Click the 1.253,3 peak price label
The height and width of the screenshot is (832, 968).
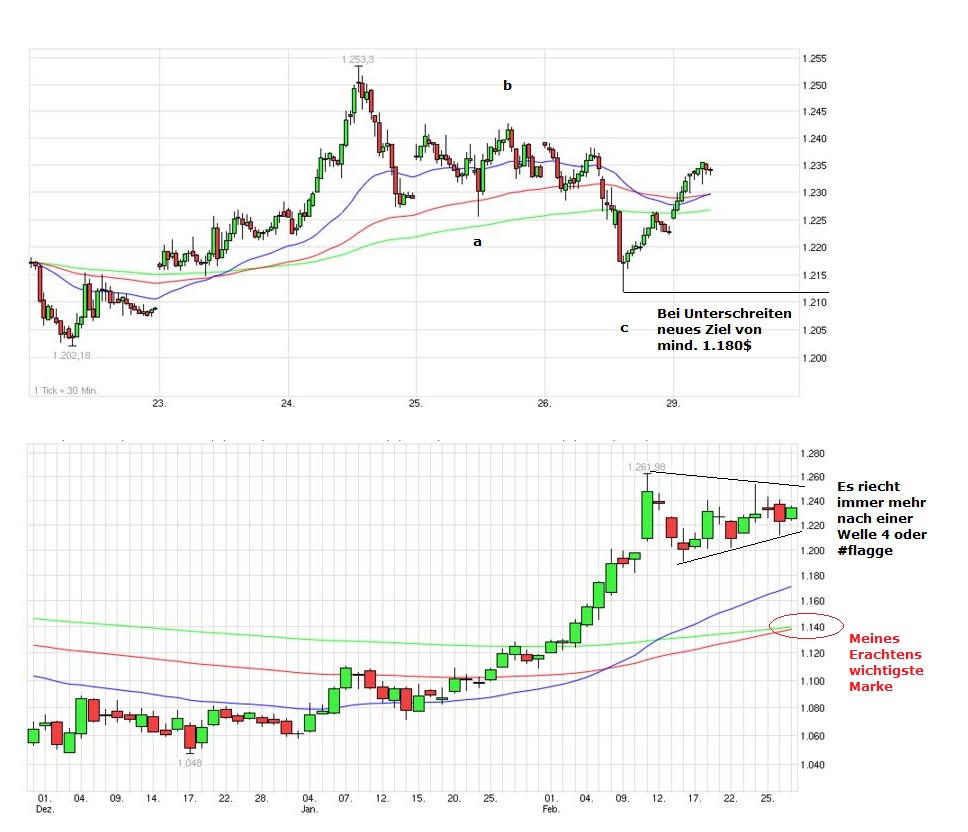coord(357,60)
